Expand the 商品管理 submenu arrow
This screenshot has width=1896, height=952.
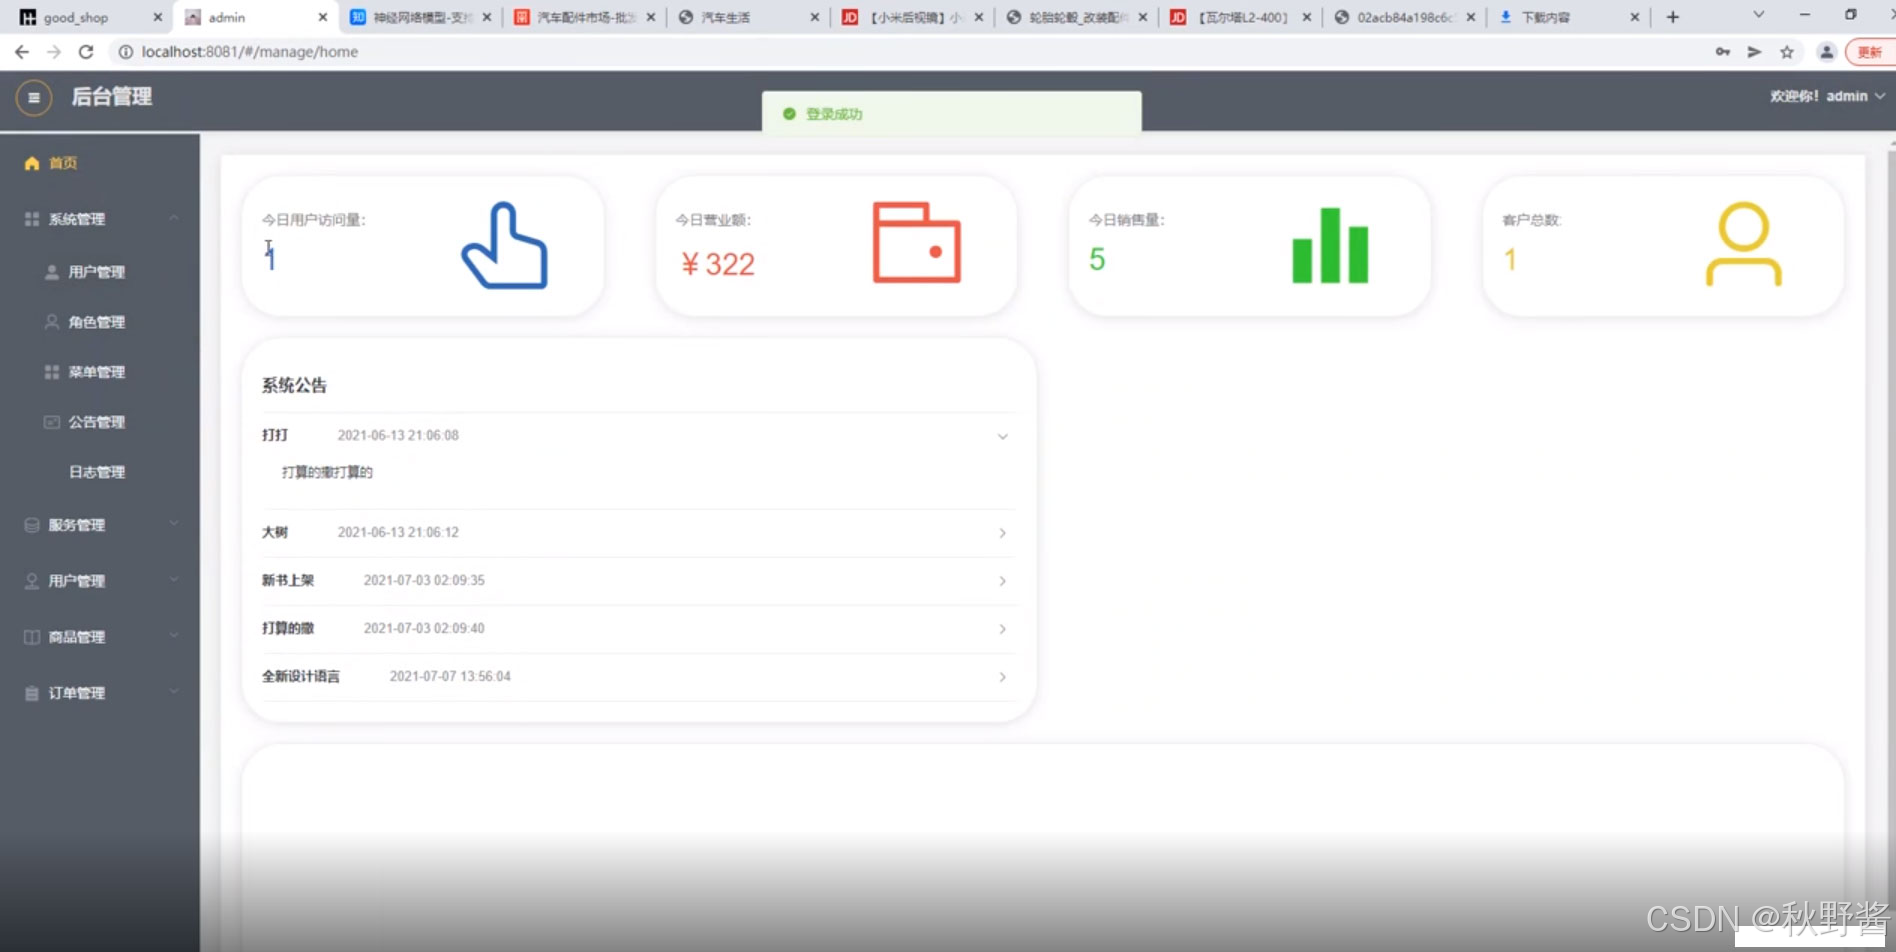(x=174, y=636)
